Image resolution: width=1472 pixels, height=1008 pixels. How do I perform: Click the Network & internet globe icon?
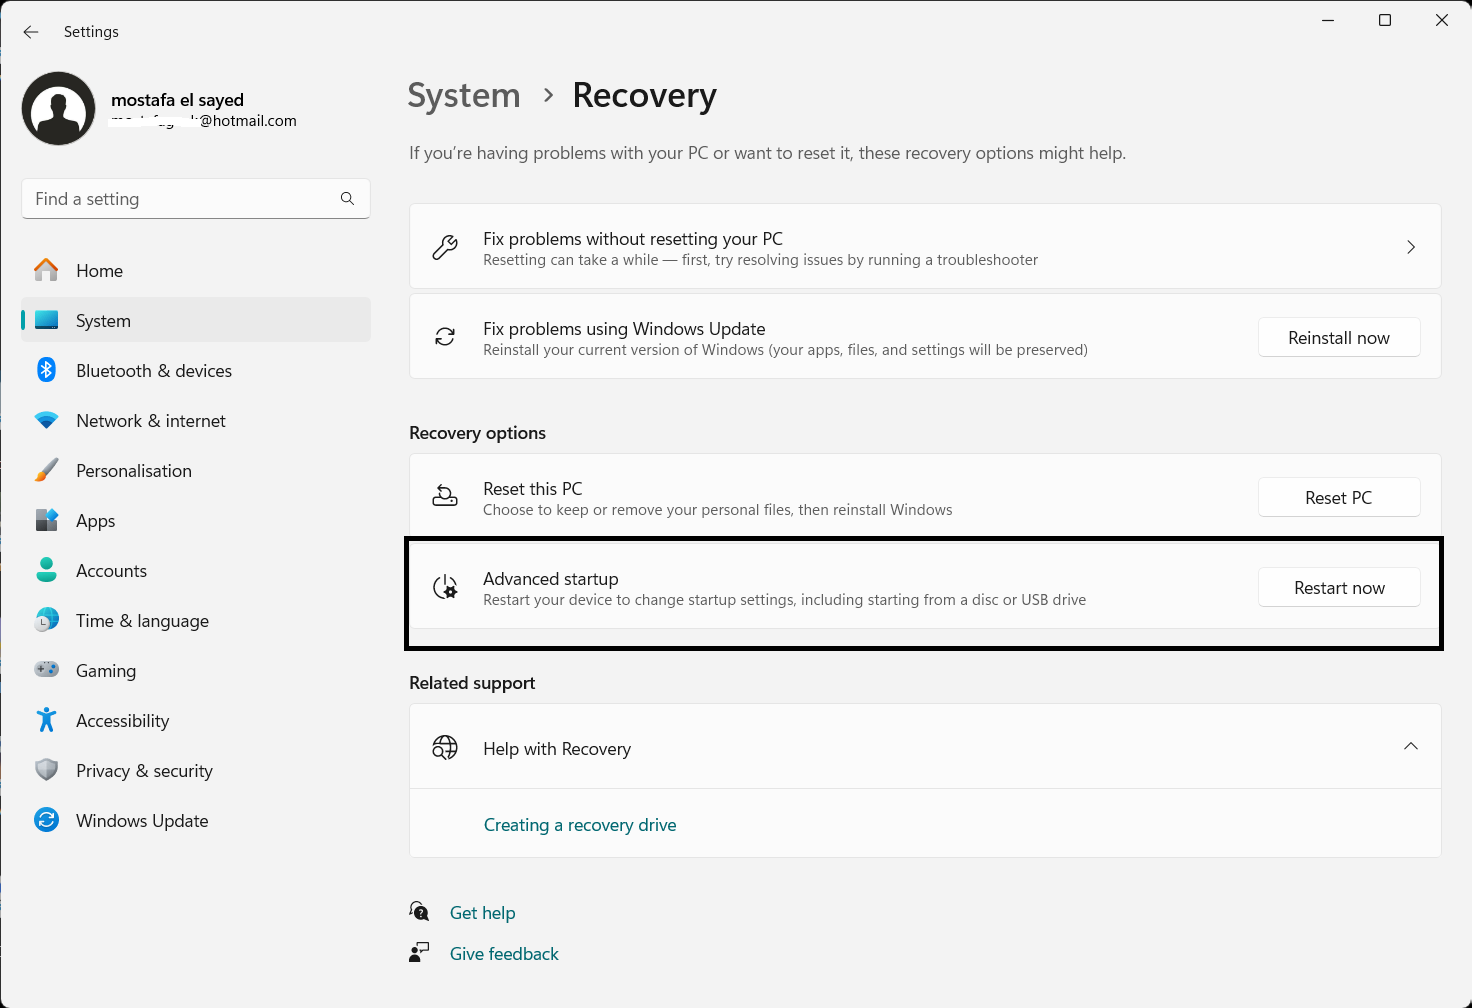[x=46, y=420]
